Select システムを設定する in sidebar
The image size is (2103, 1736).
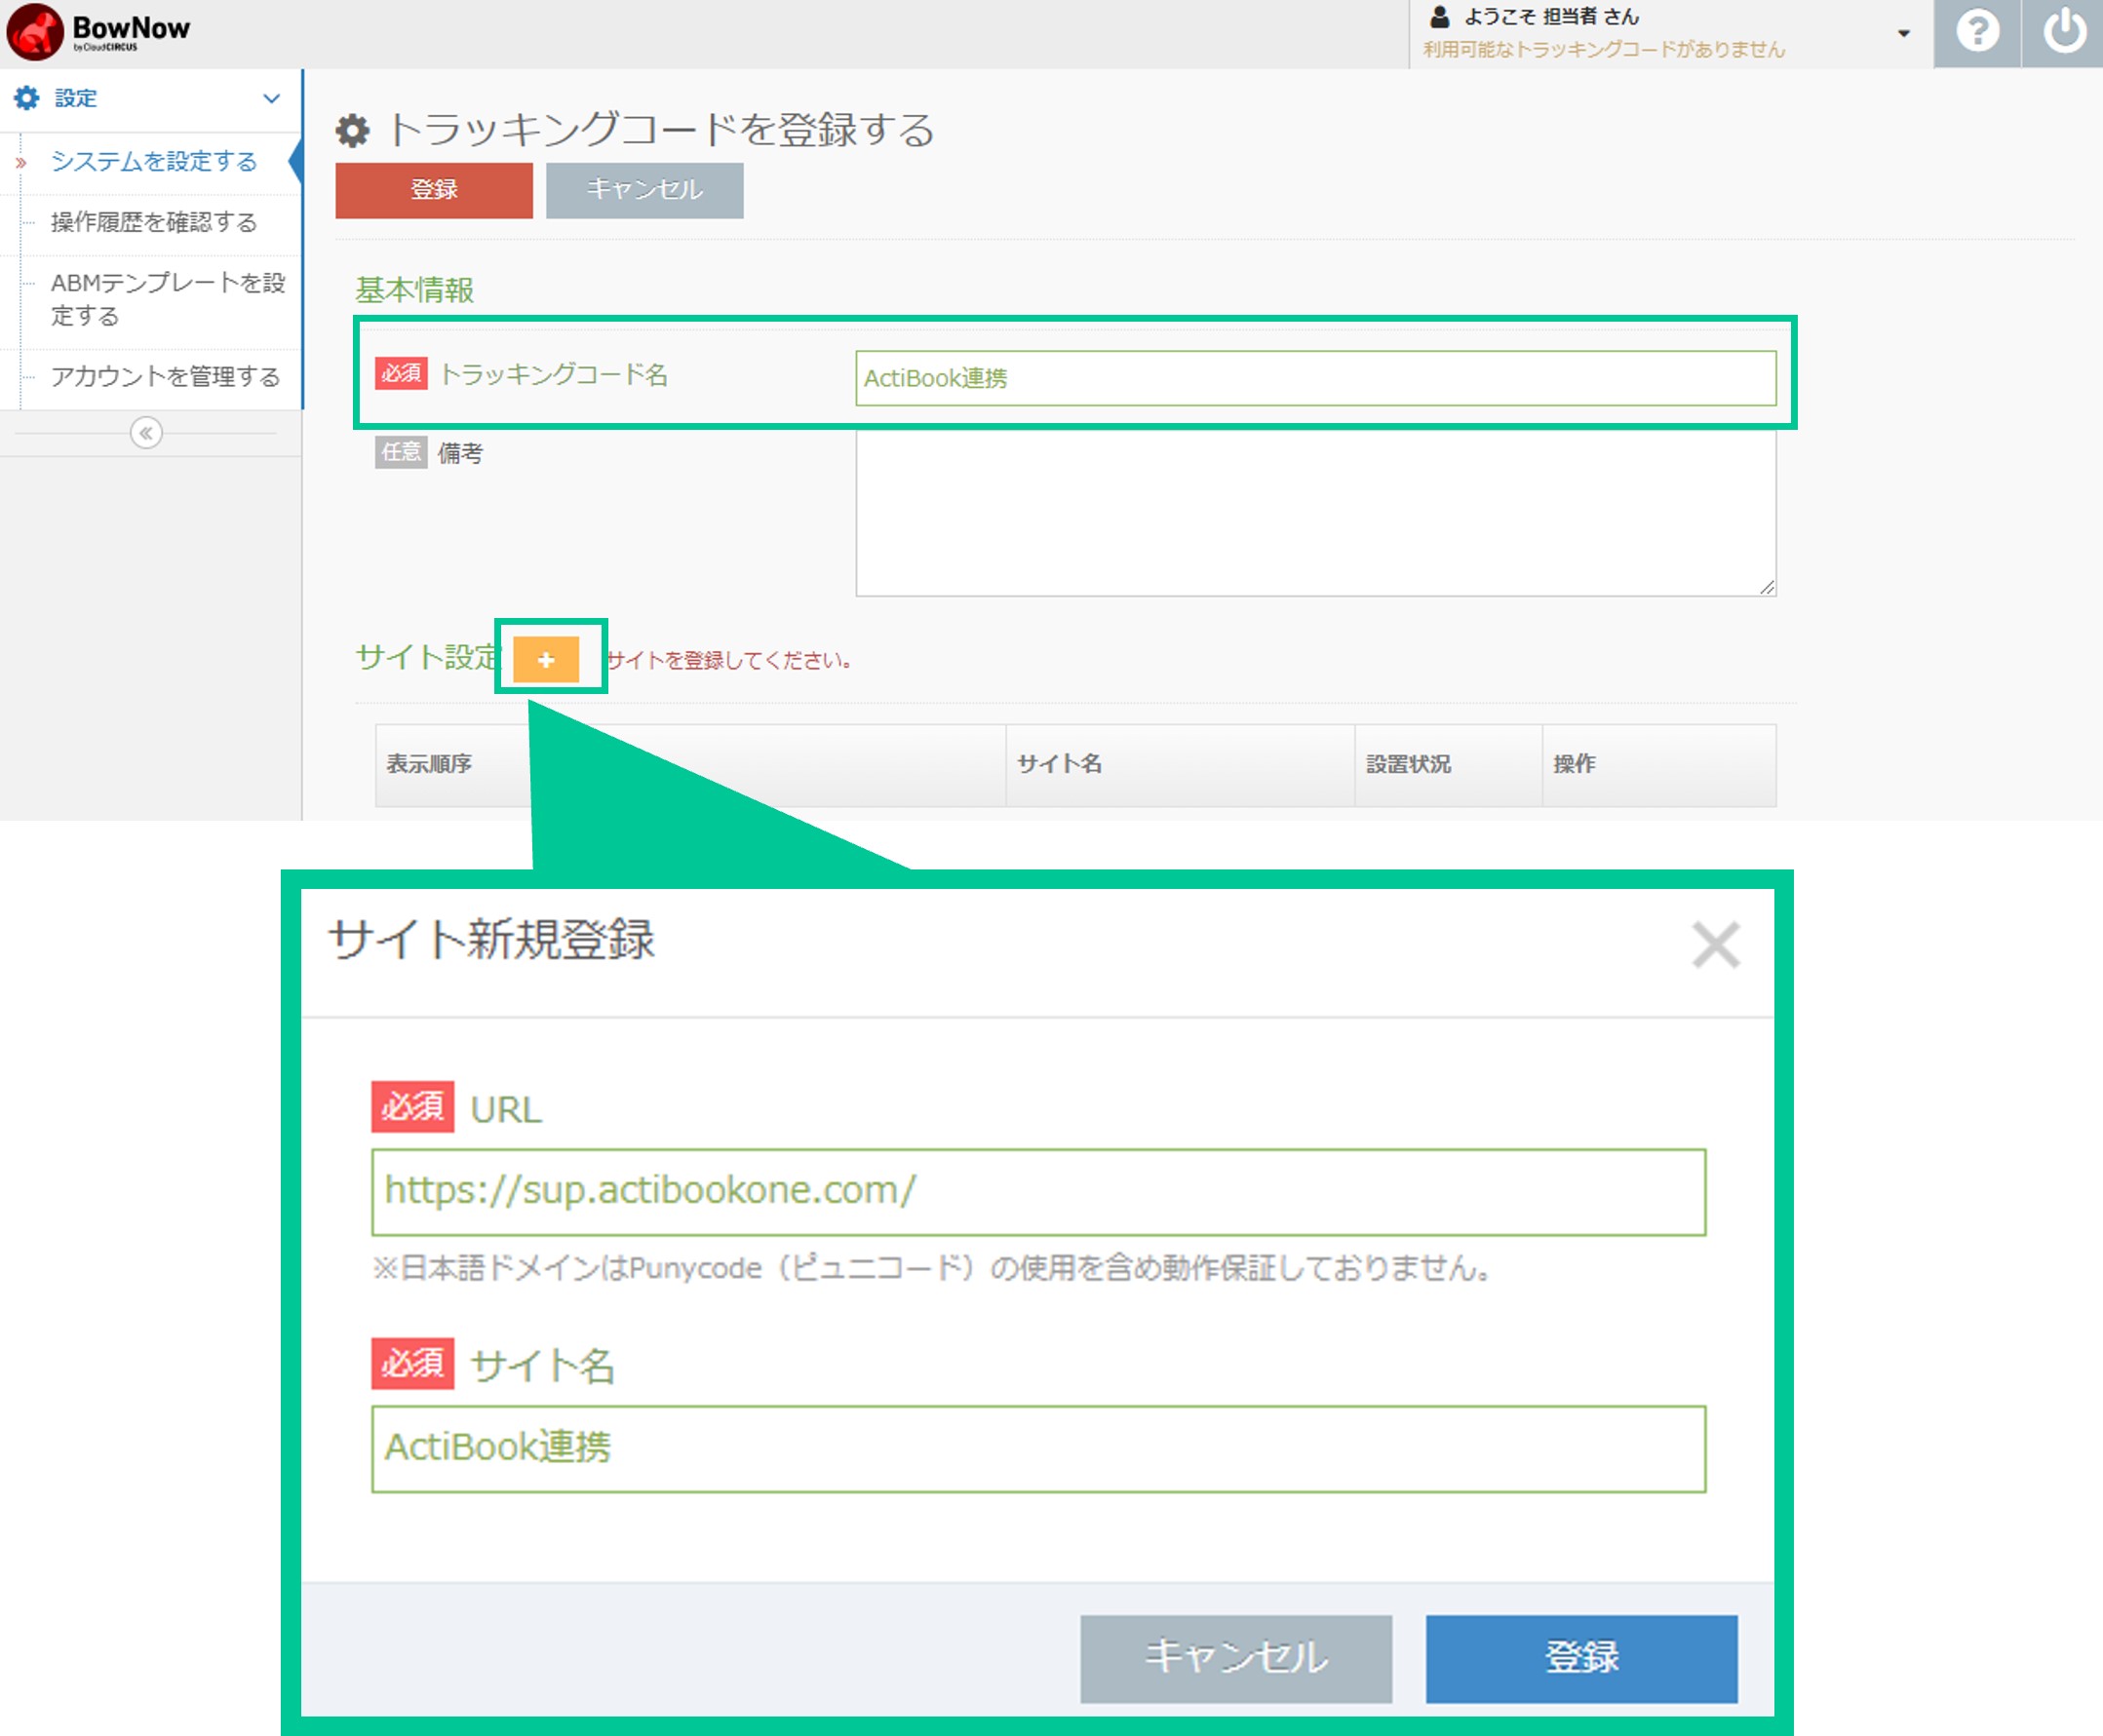click(x=154, y=161)
